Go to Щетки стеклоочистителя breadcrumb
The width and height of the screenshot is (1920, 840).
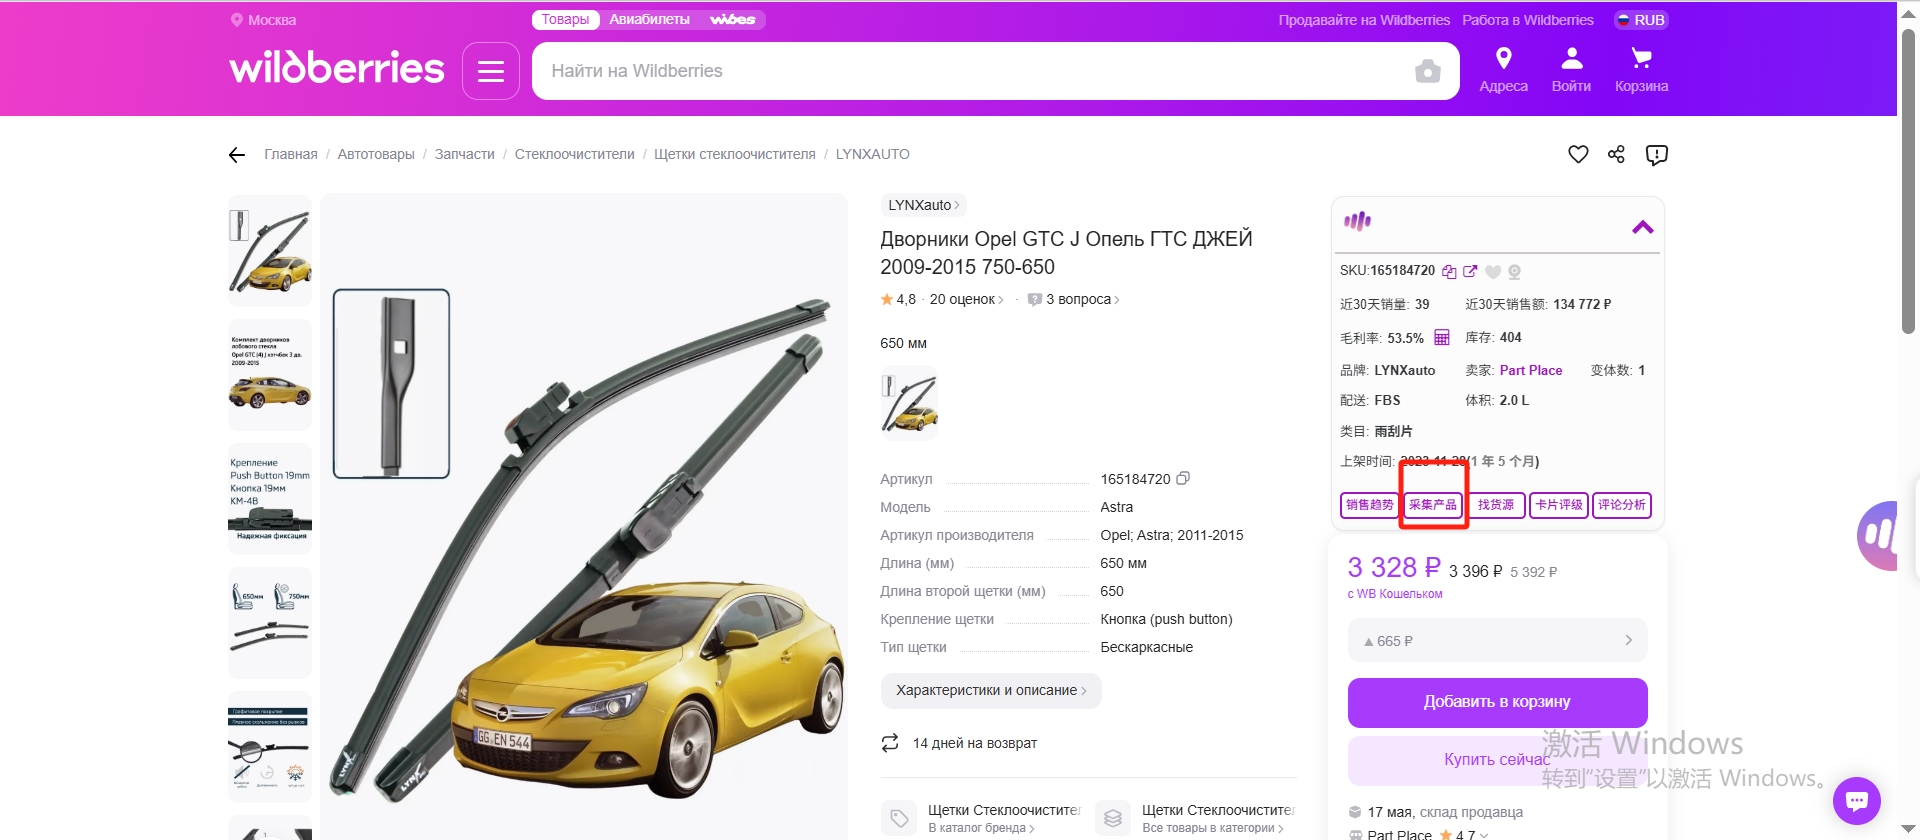pos(735,154)
